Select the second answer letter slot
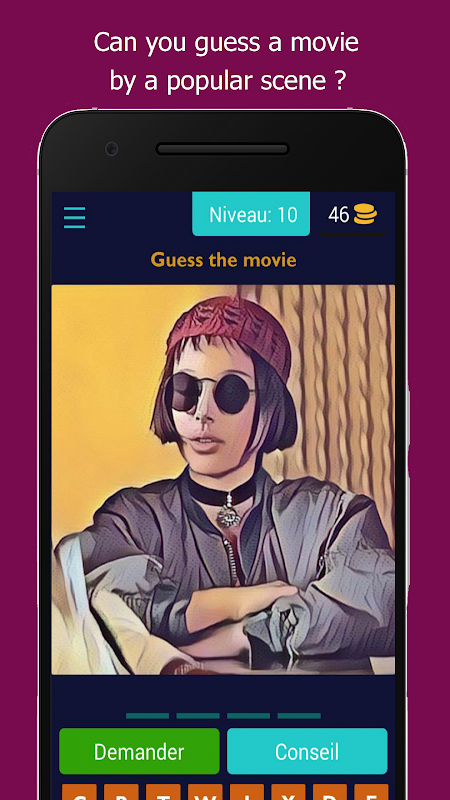 tap(198, 716)
